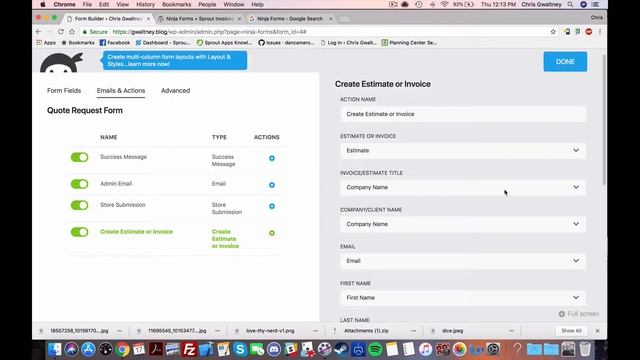Open settings gear for Success Message action
The height and width of the screenshot is (360, 640).
coord(272,158)
